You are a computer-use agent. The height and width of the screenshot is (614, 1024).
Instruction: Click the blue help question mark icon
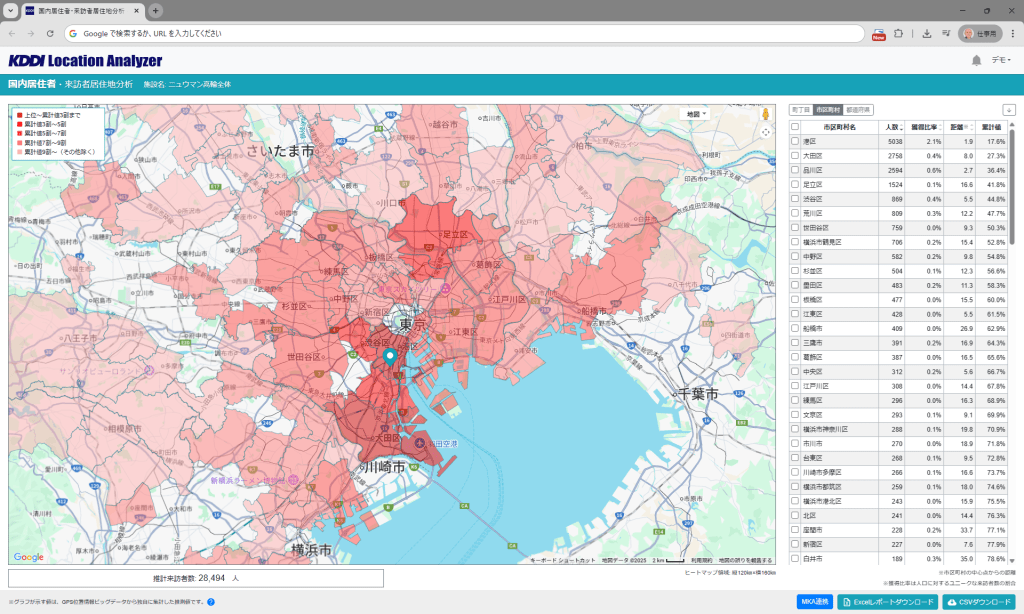click(x=211, y=602)
